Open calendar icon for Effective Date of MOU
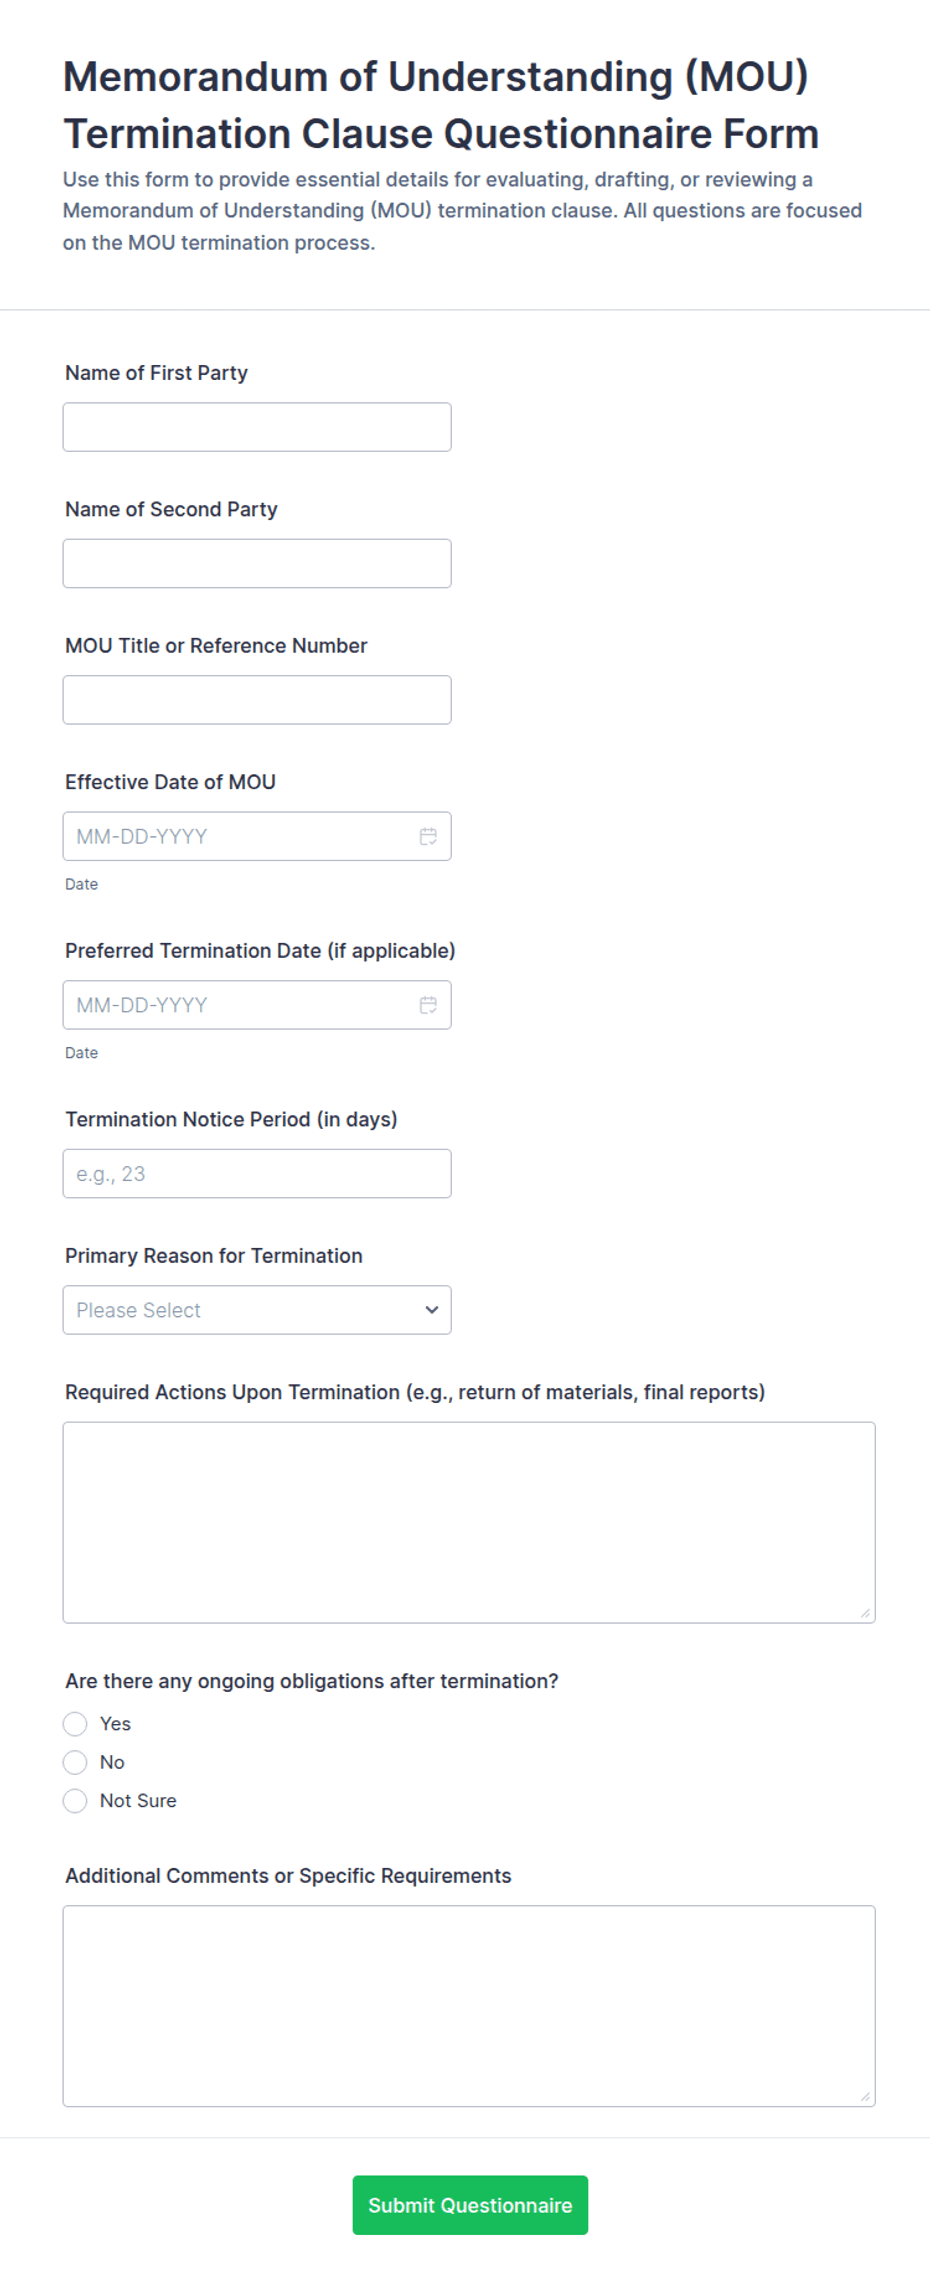This screenshot has width=930, height=2284. pos(428,836)
